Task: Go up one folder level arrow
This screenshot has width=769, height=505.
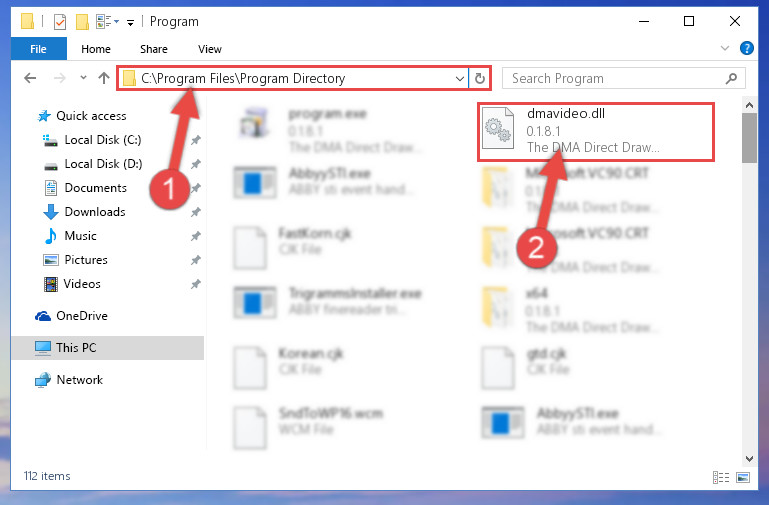Action: pos(103,78)
